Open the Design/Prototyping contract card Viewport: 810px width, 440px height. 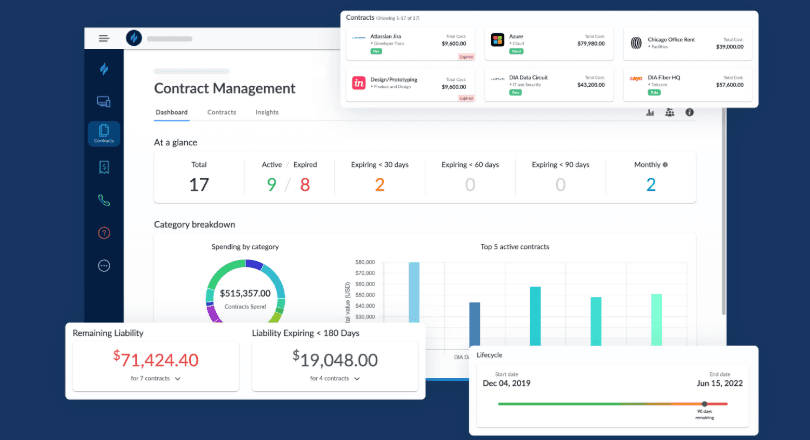point(411,85)
